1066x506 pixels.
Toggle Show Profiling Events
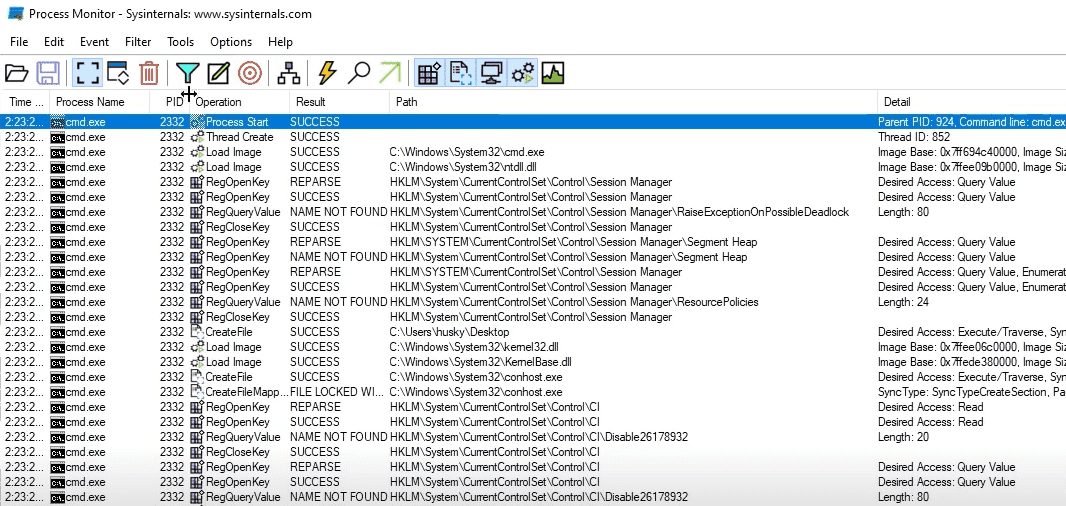click(x=553, y=73)
